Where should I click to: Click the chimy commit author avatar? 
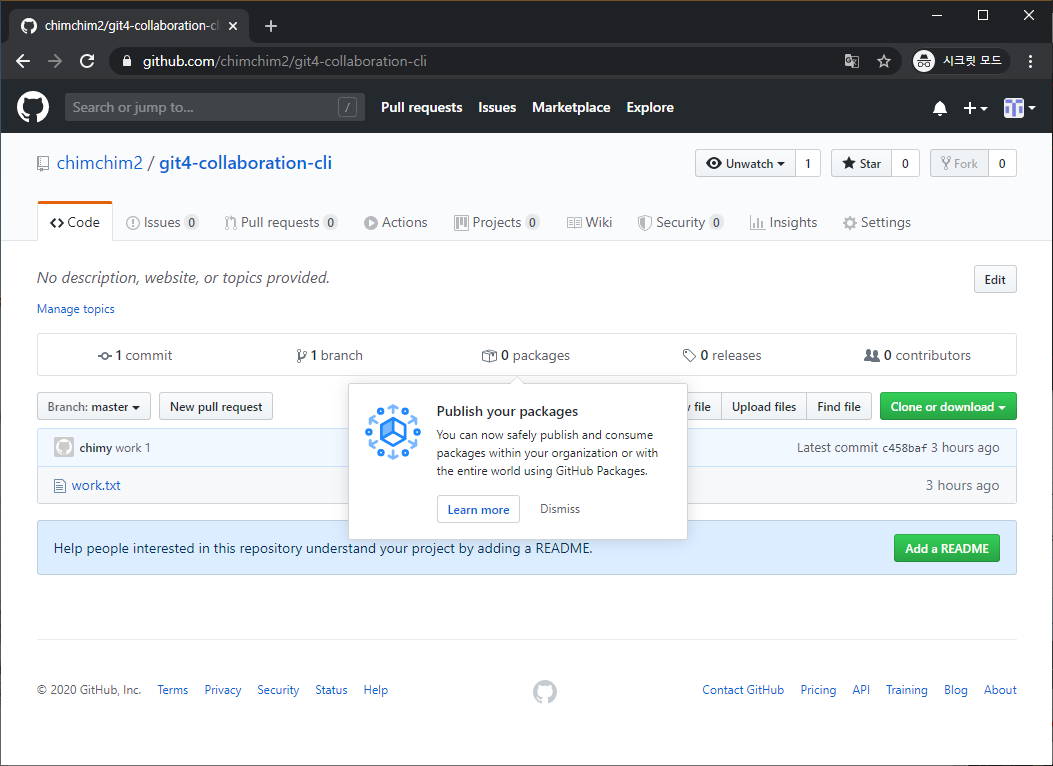[x=64, y=447]
